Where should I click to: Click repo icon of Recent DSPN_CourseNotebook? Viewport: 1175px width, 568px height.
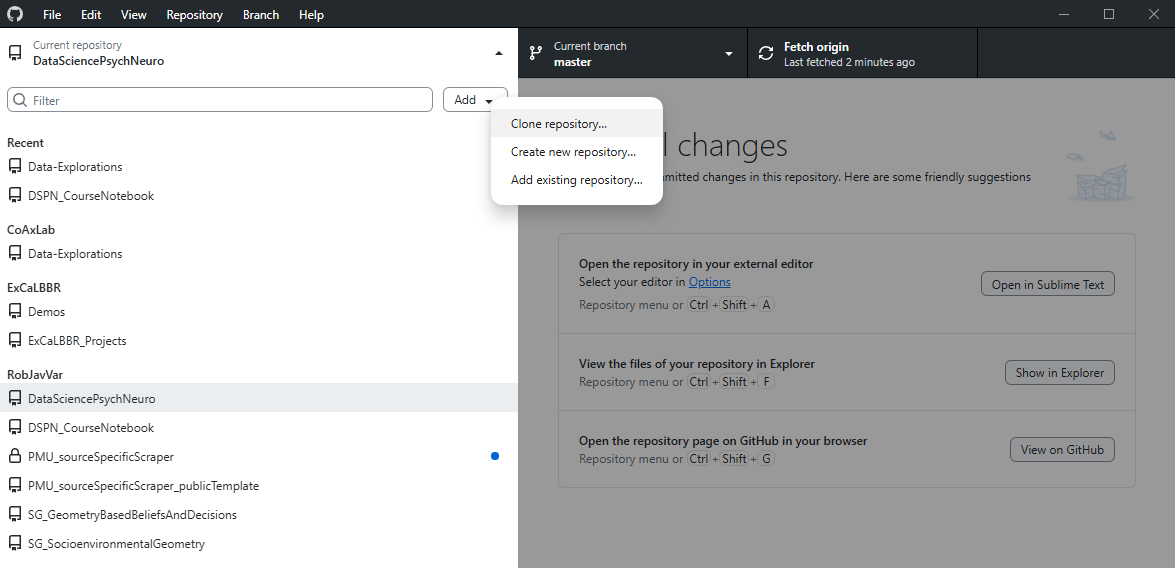pos(14,196)
